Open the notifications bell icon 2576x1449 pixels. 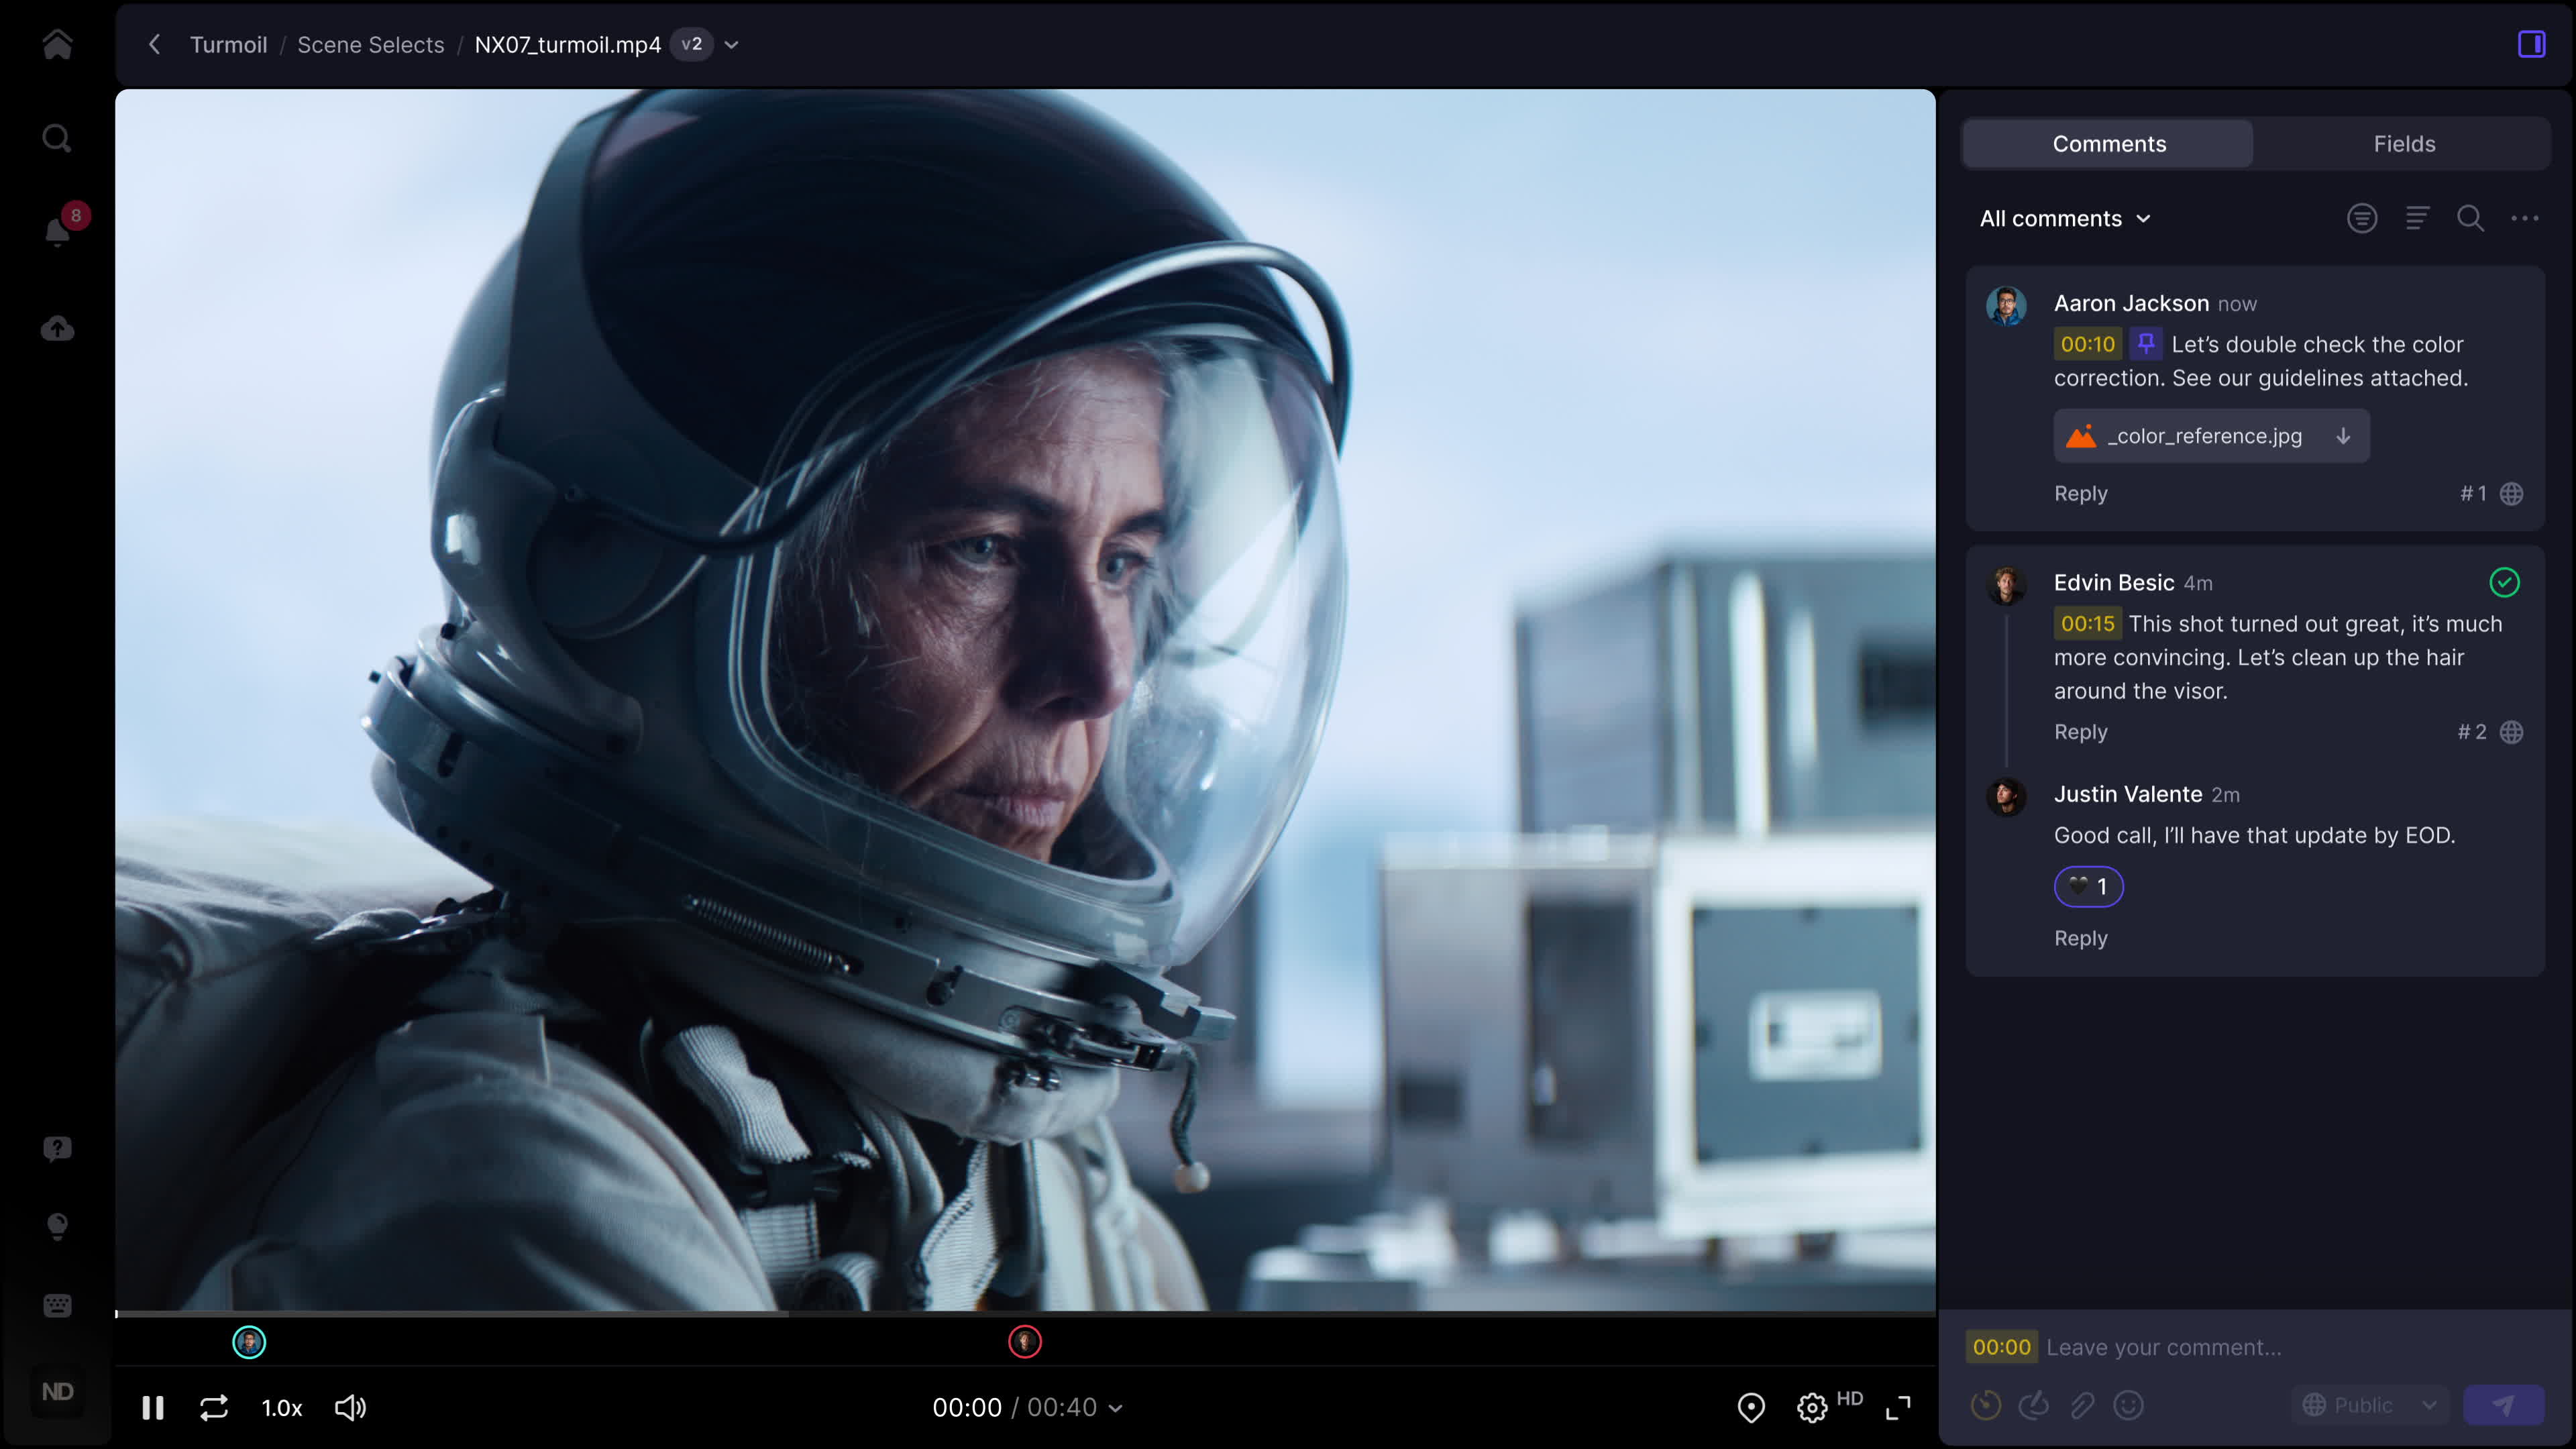57,231
